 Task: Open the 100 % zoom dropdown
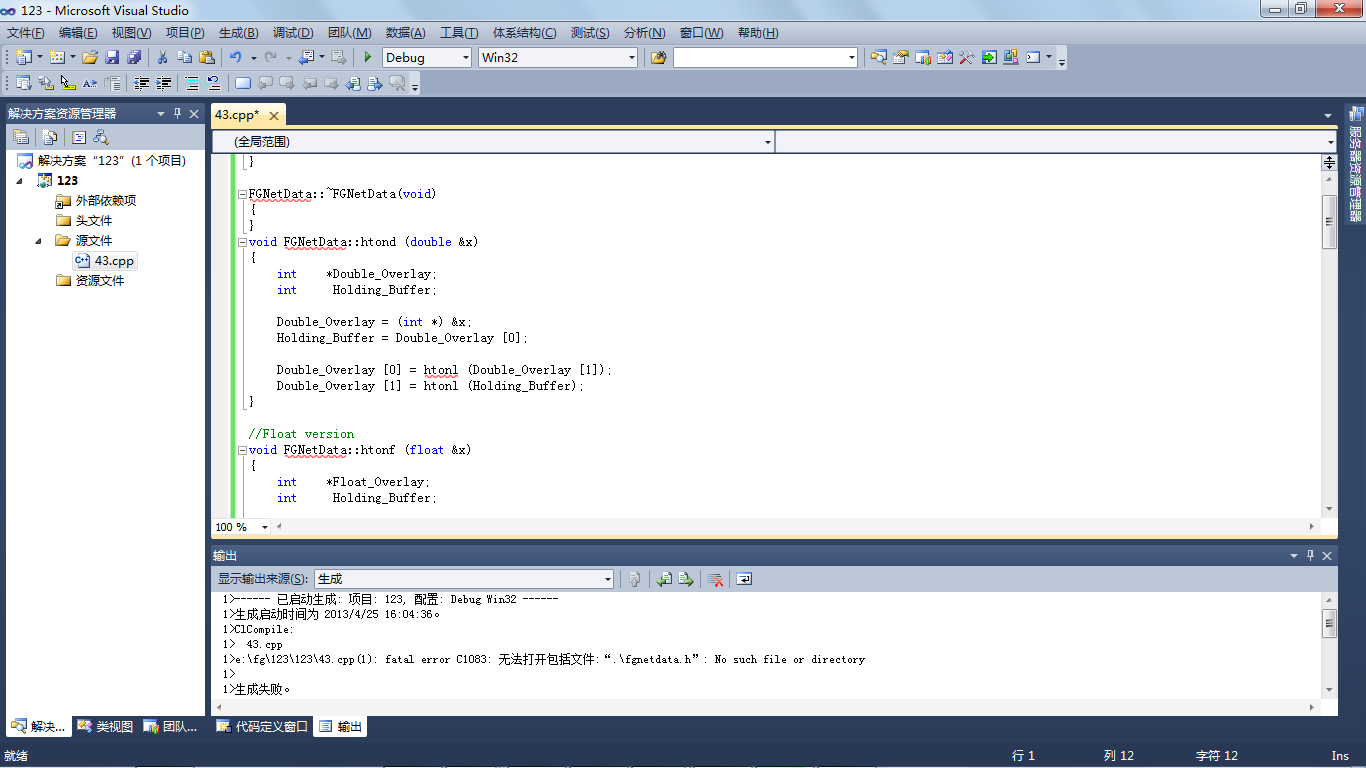[x=265, y=527]
